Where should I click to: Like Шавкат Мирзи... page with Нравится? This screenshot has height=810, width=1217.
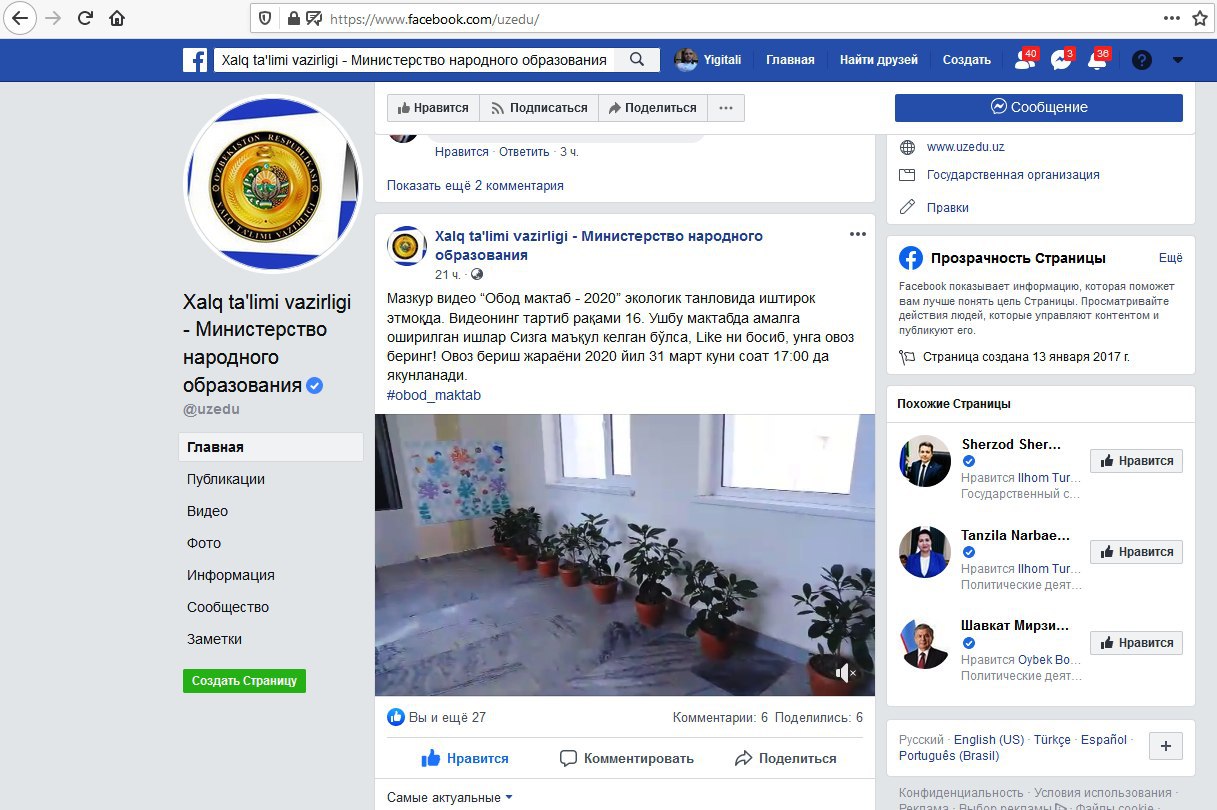coord(1136,642)
